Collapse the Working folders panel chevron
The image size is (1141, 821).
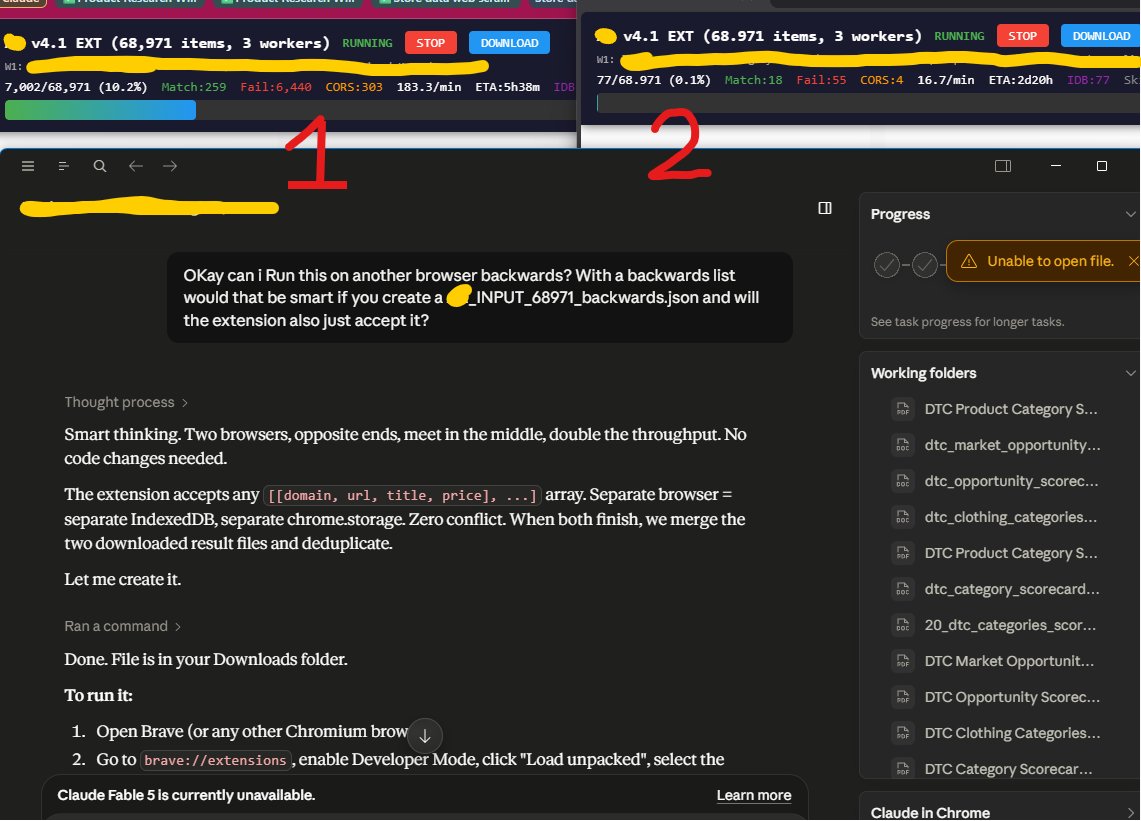tap(1130, 373)
